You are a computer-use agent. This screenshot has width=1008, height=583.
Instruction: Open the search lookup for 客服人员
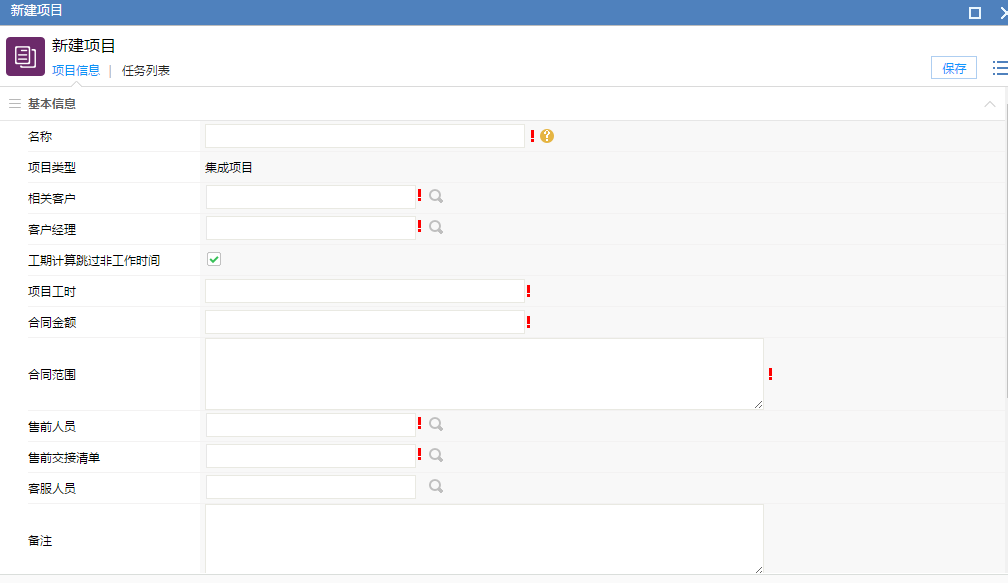[436, 486]
